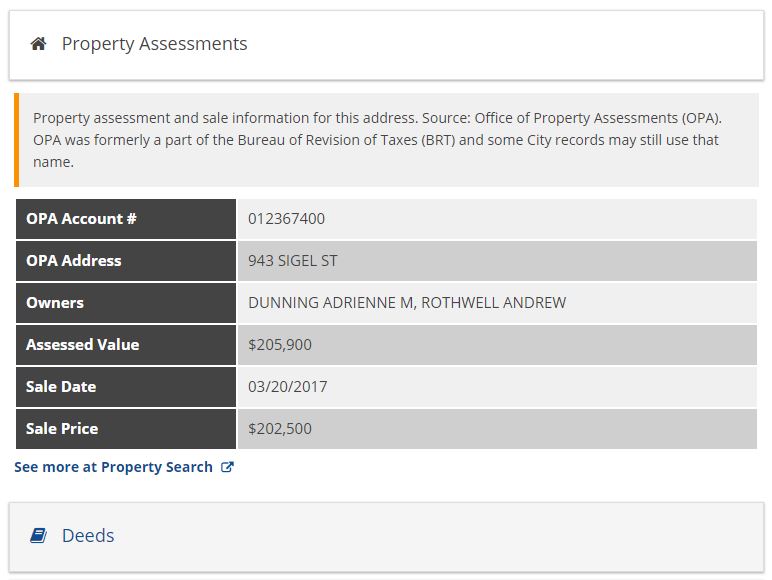Click the Sale Price row label
Viewport: 772px width, 580px height.
(126, 428)
